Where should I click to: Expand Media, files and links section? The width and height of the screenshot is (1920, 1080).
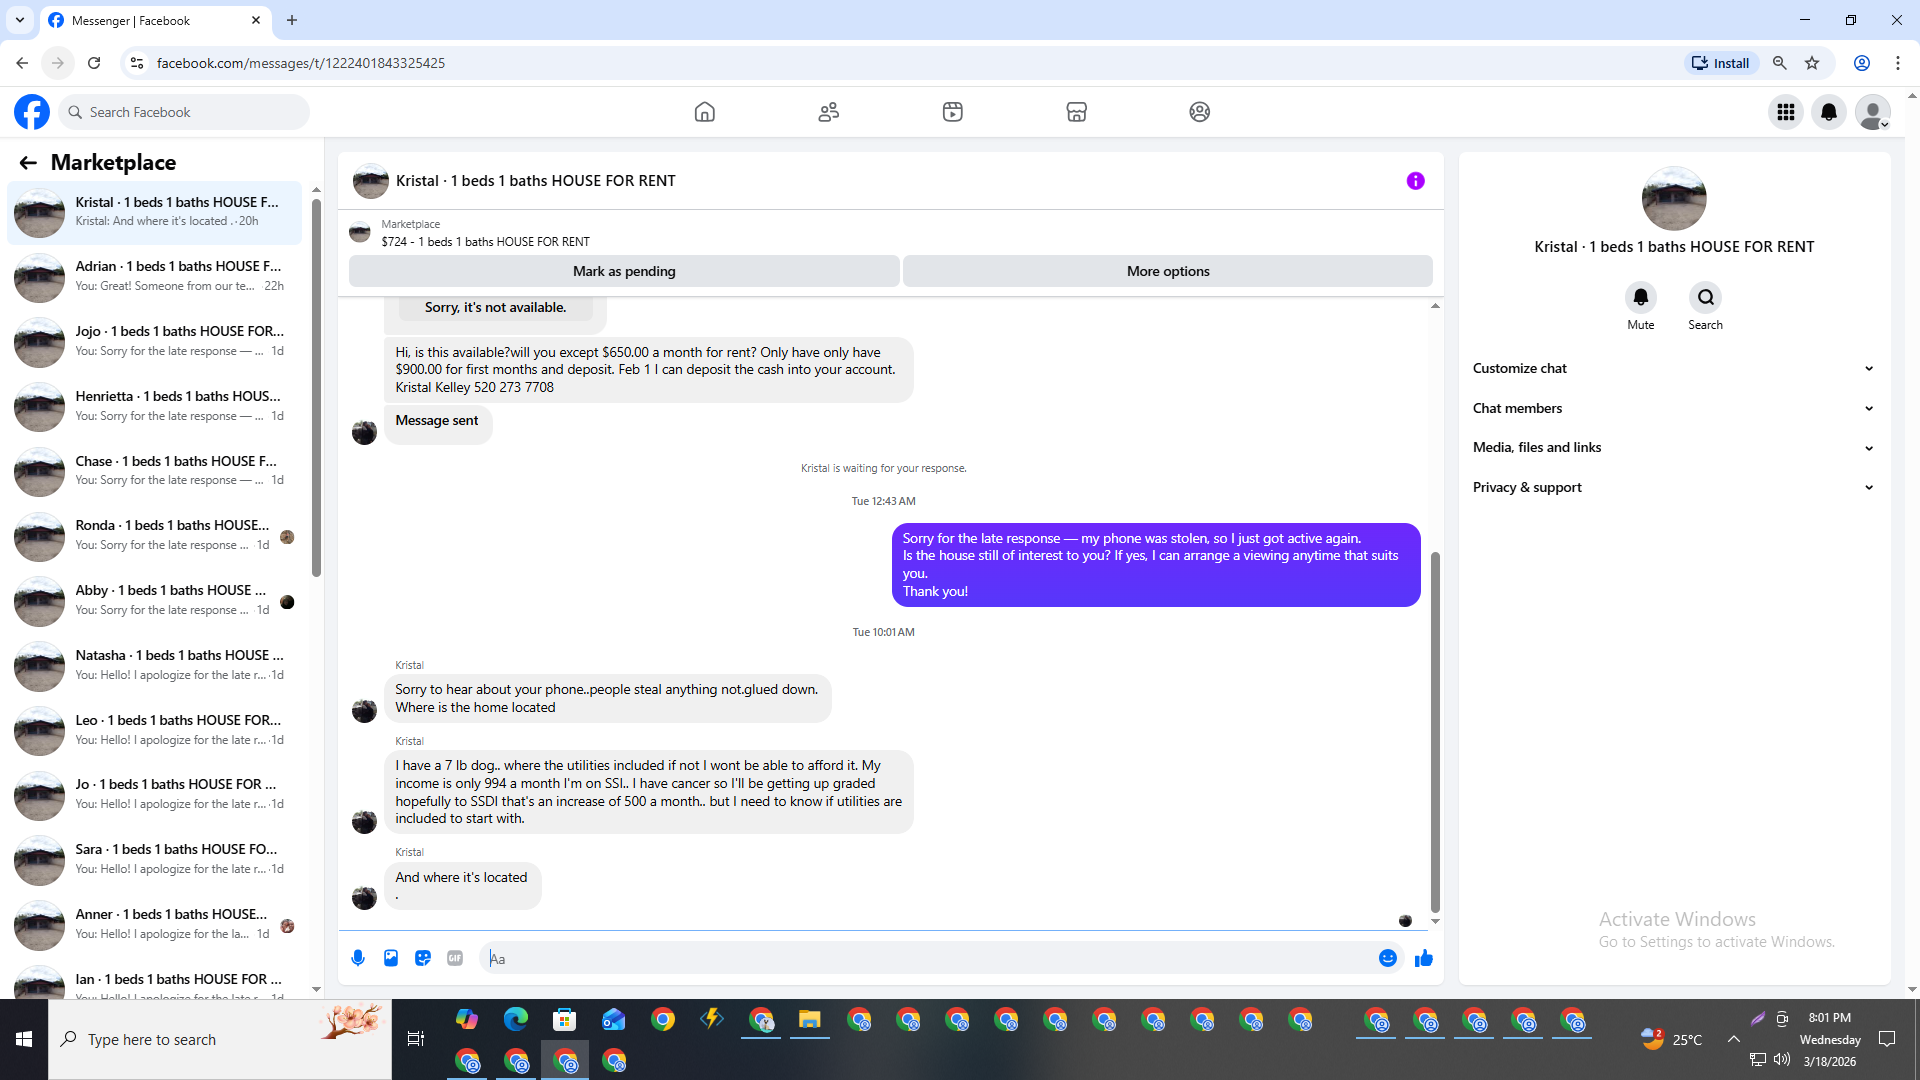pos(1672,447)
